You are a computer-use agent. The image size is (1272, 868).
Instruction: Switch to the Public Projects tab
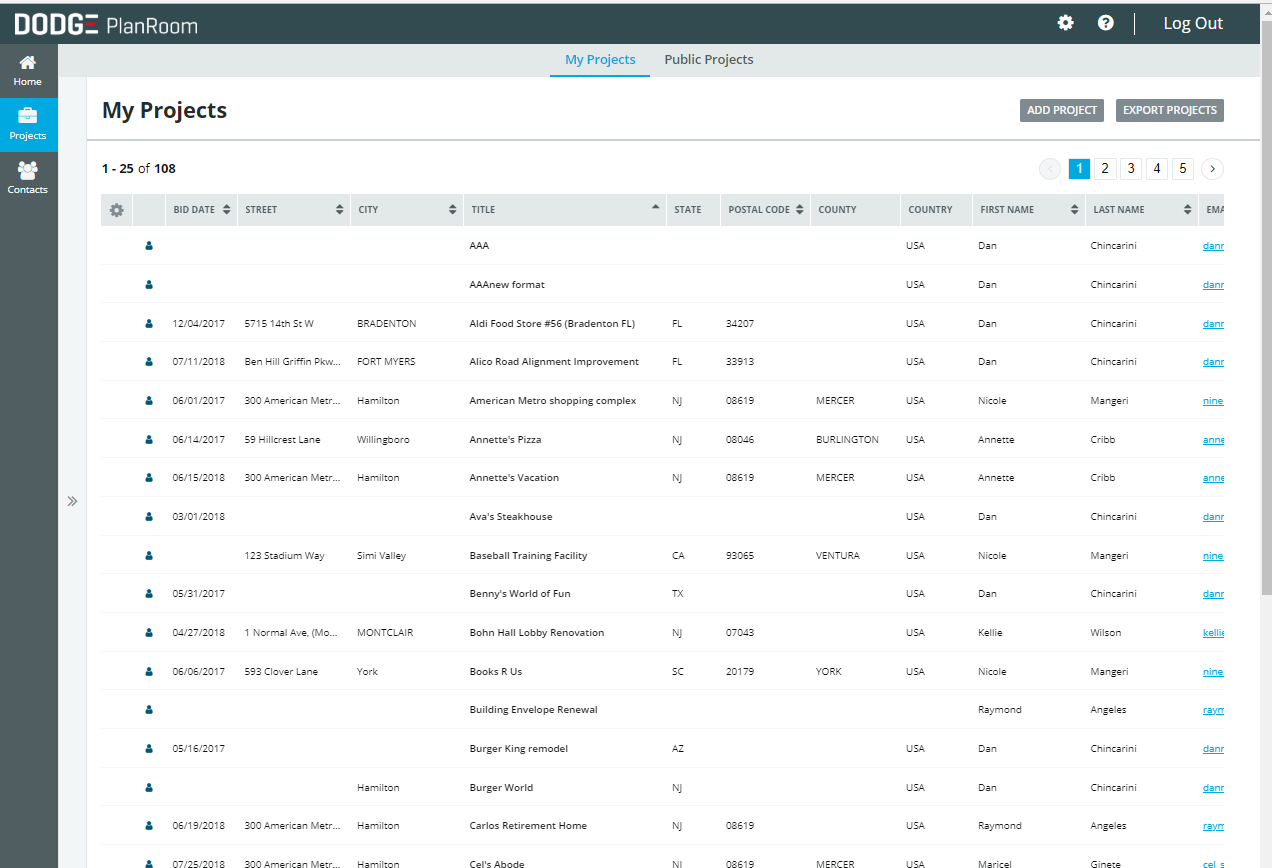point(708,59)
